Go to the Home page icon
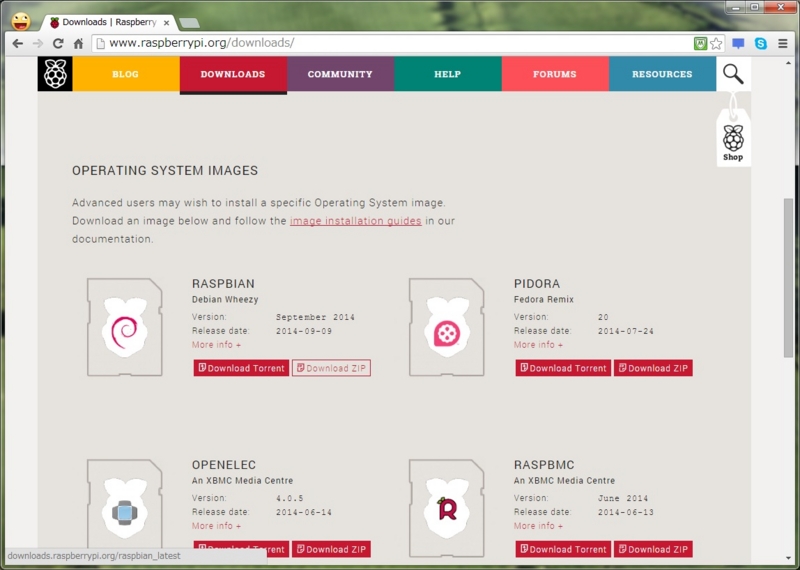 (78, 43)
